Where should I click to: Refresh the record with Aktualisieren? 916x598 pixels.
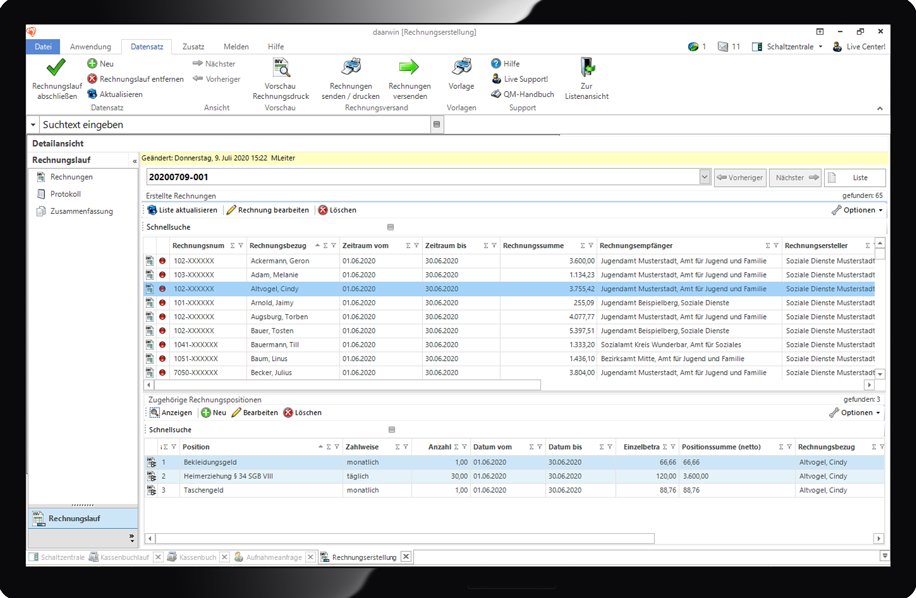(115, 94)
